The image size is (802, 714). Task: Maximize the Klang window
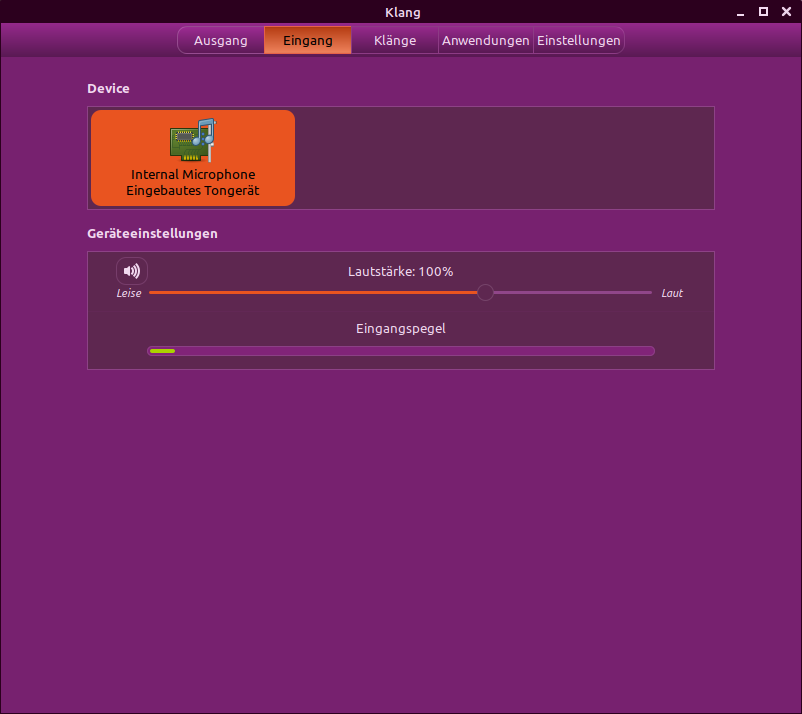[763, 12]
